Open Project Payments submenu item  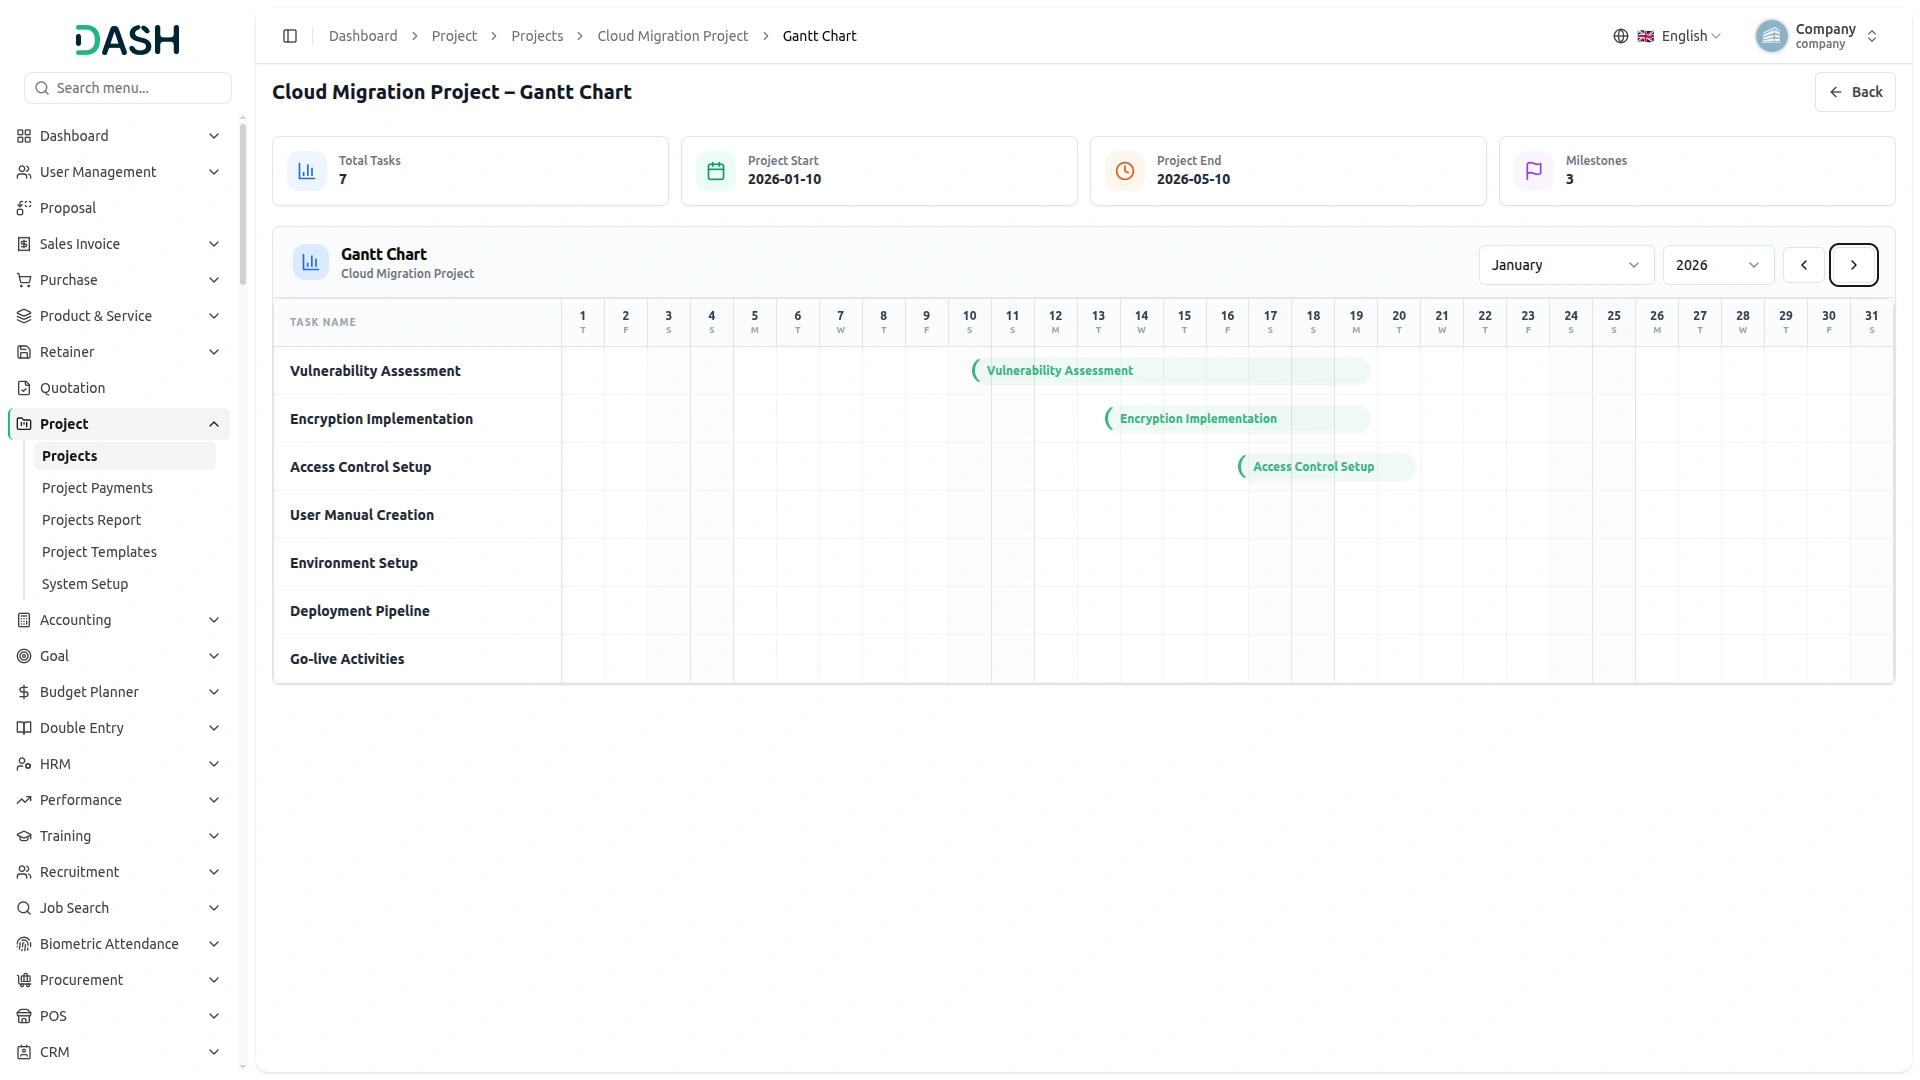pos(125,488)
